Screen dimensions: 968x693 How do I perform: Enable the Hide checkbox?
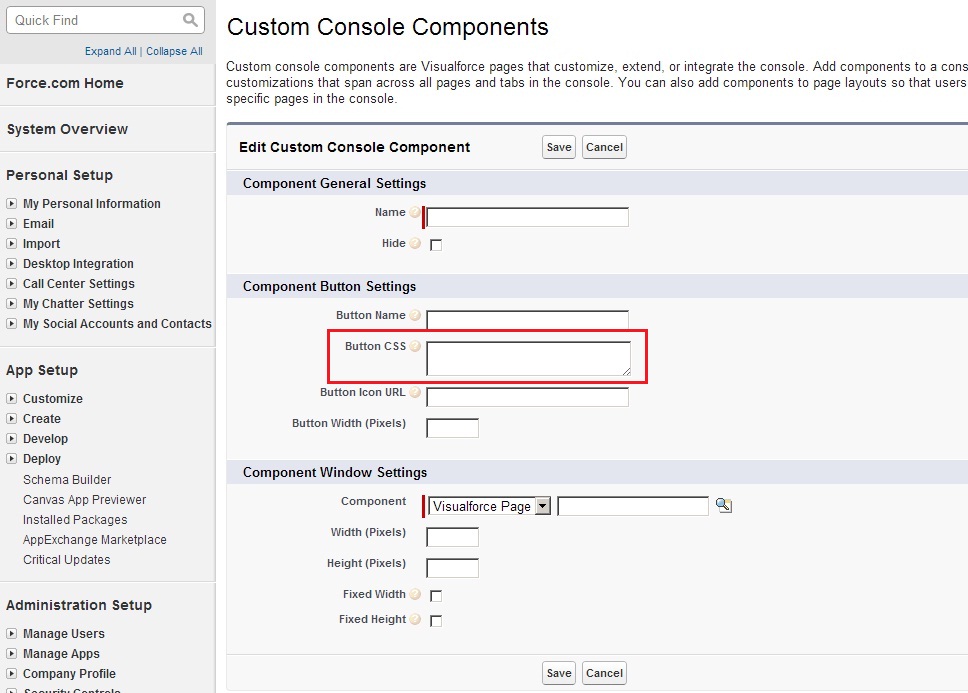pyautogui.click(x=436, y=245)
